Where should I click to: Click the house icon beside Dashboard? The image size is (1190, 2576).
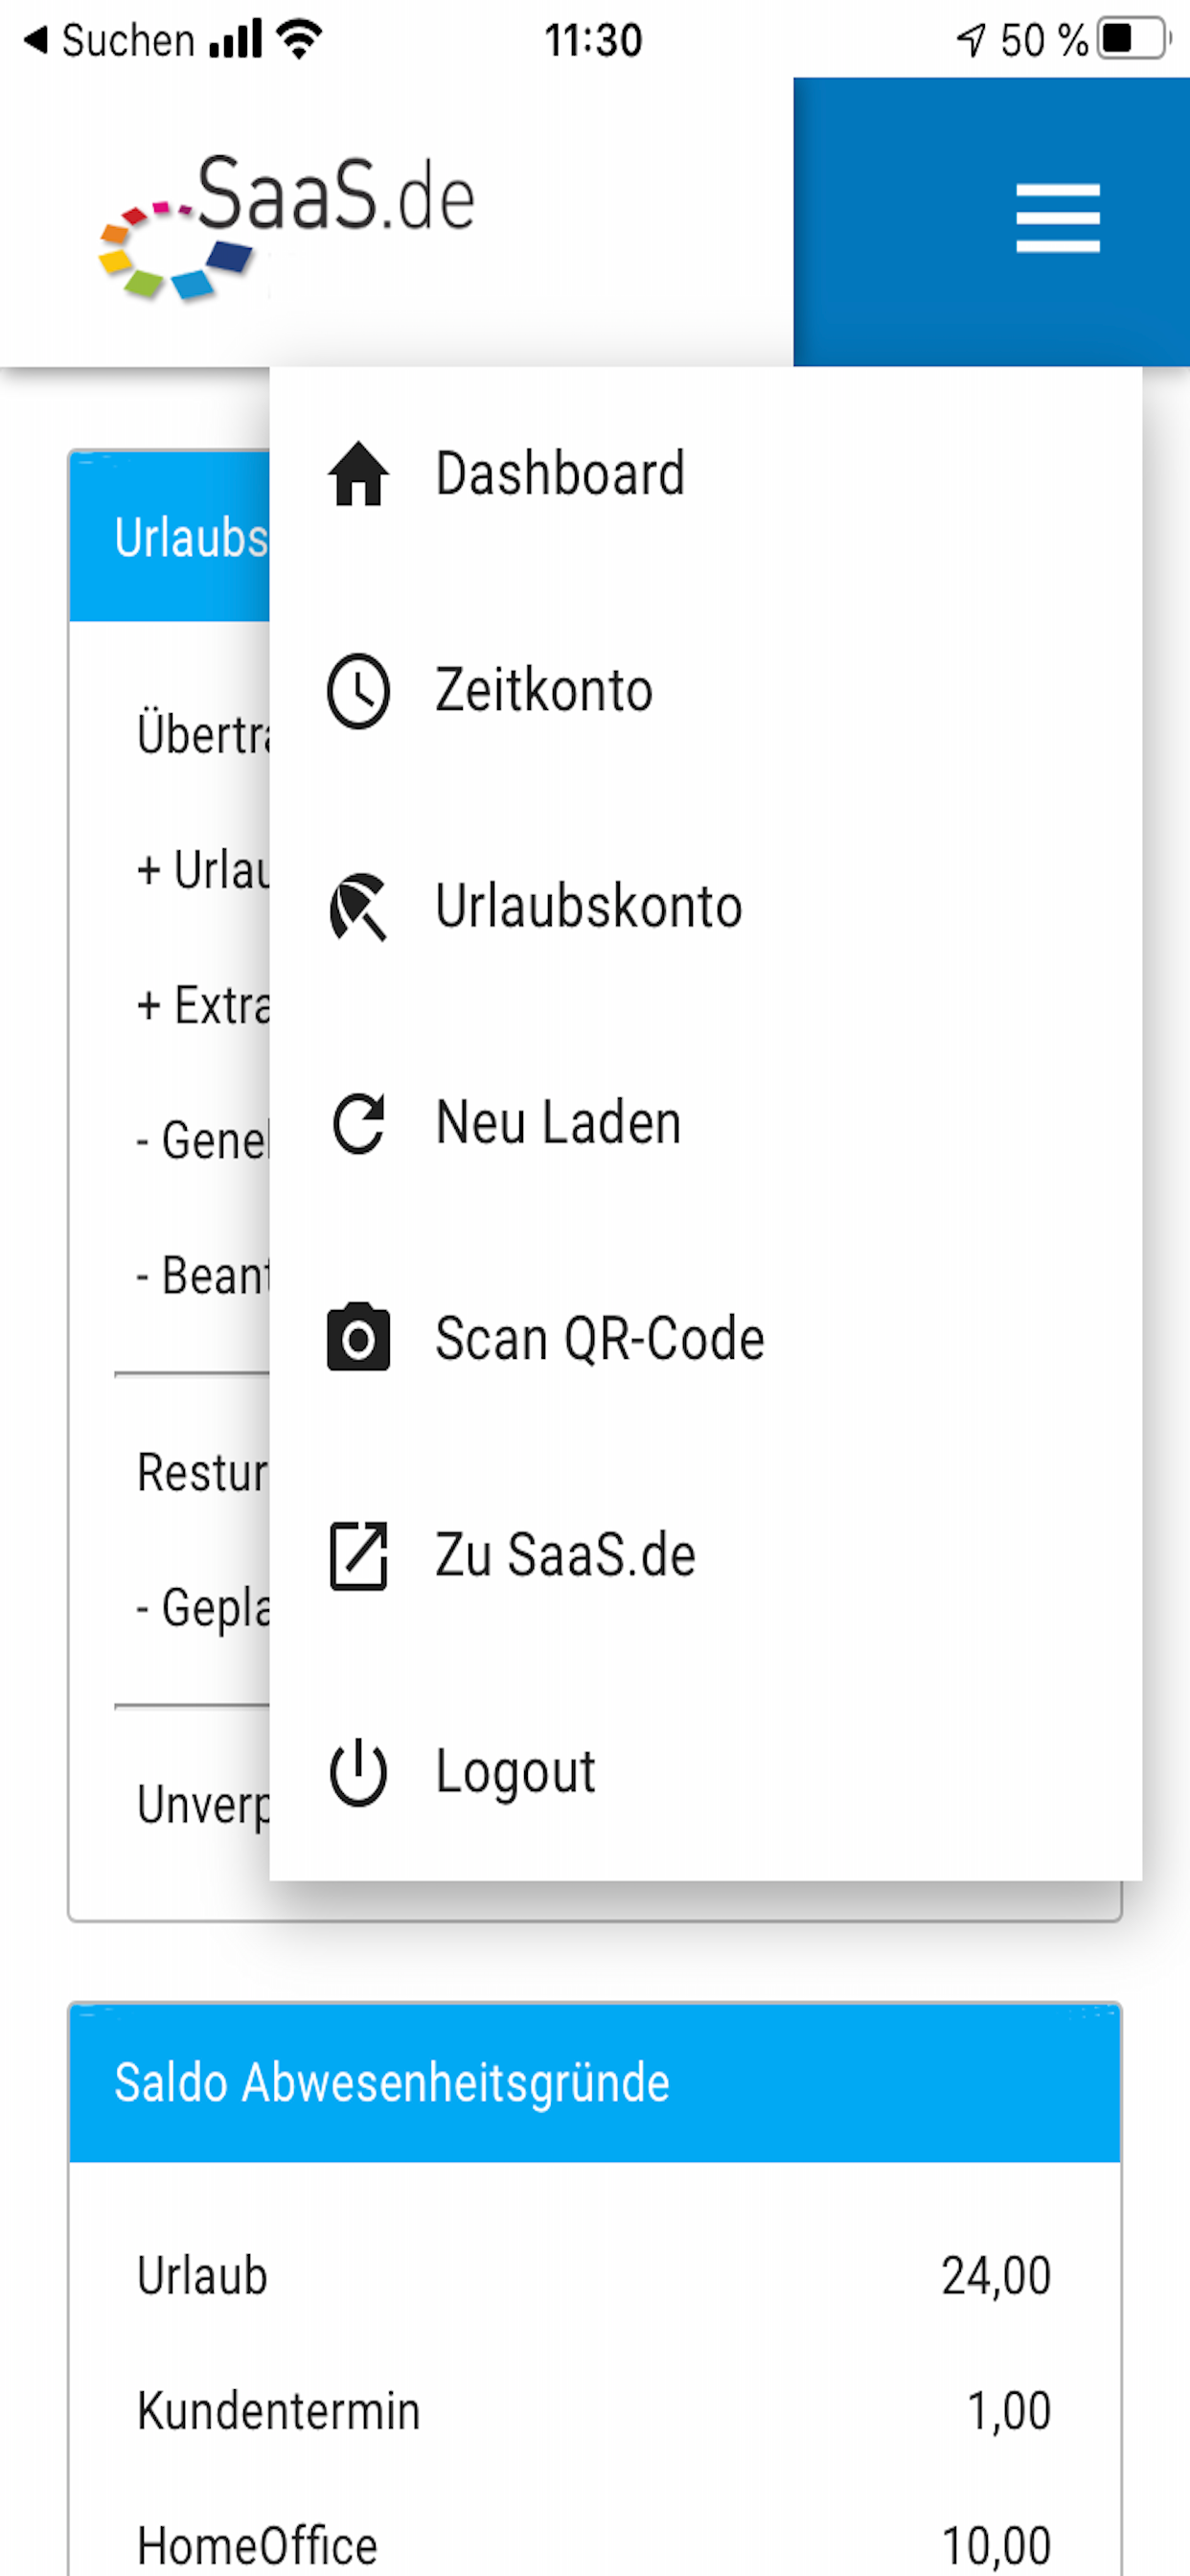point(358,474)
